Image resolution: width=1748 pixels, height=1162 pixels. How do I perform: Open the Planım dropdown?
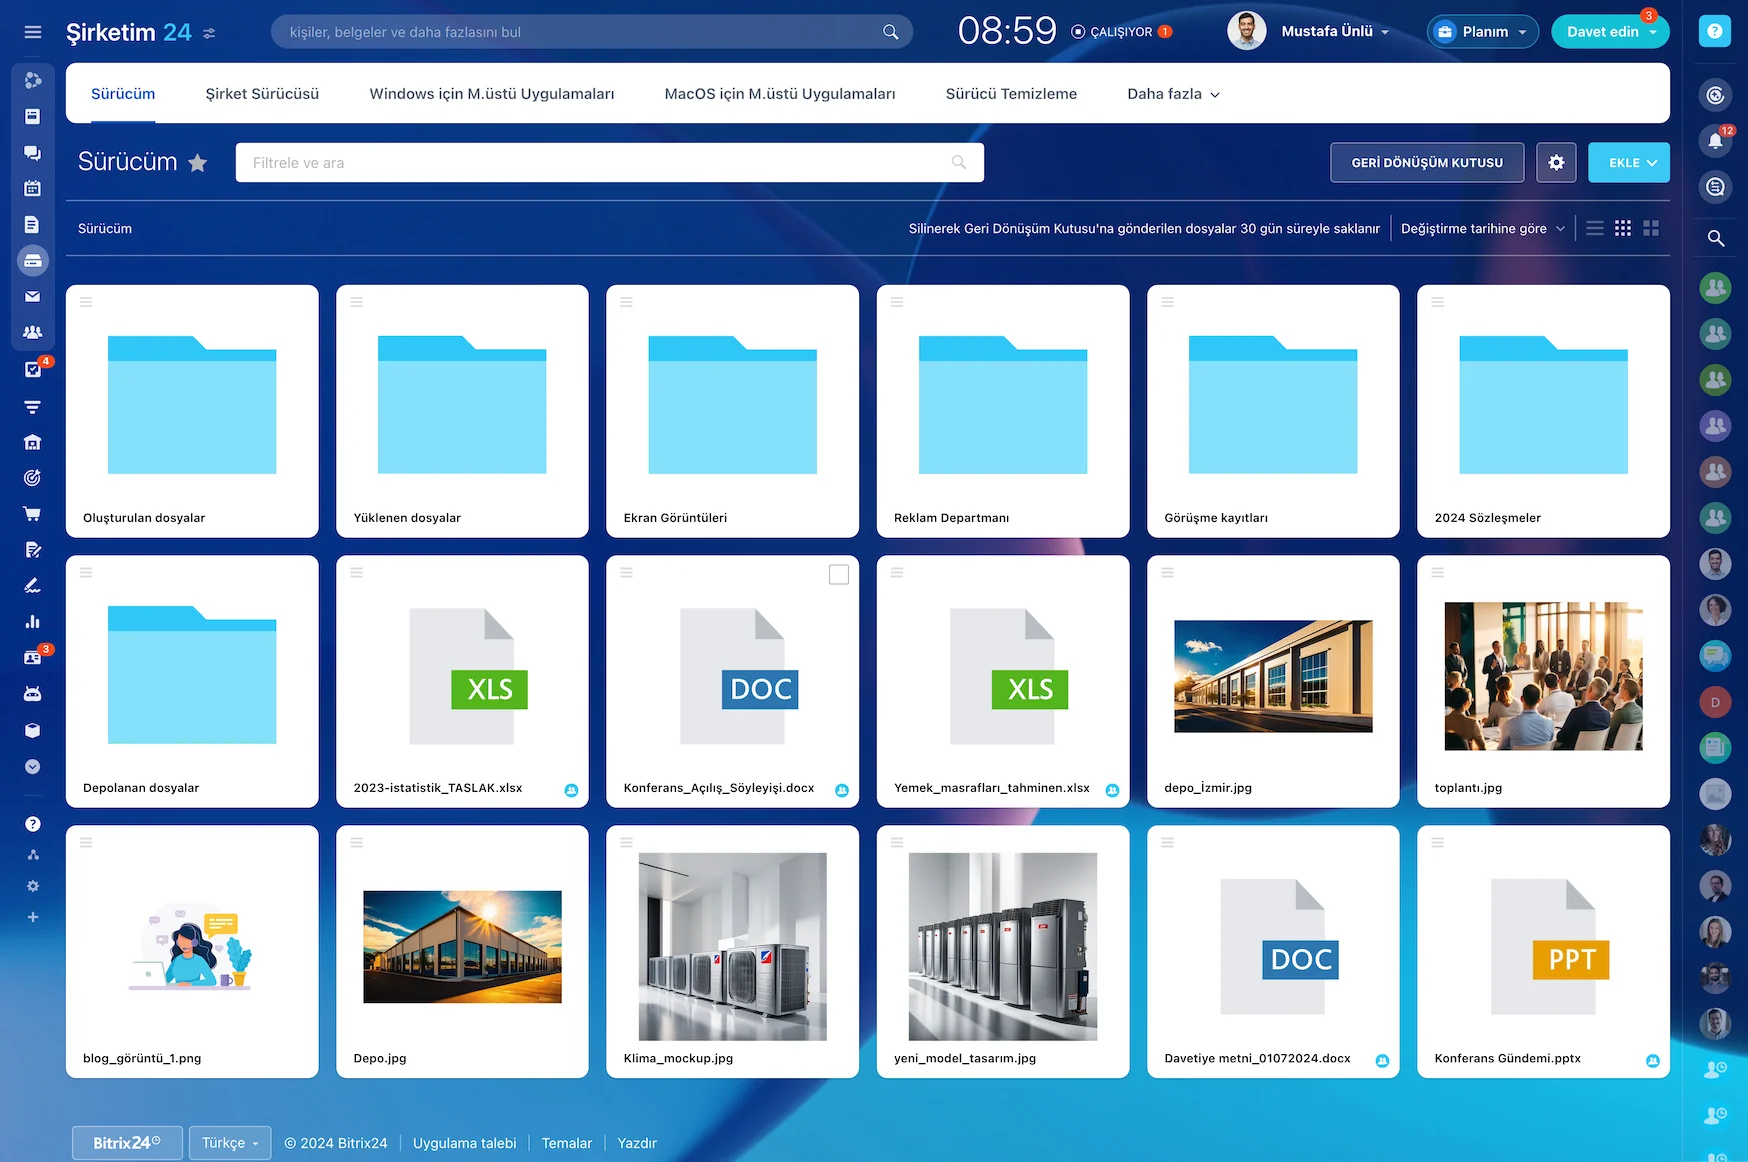1483,31
